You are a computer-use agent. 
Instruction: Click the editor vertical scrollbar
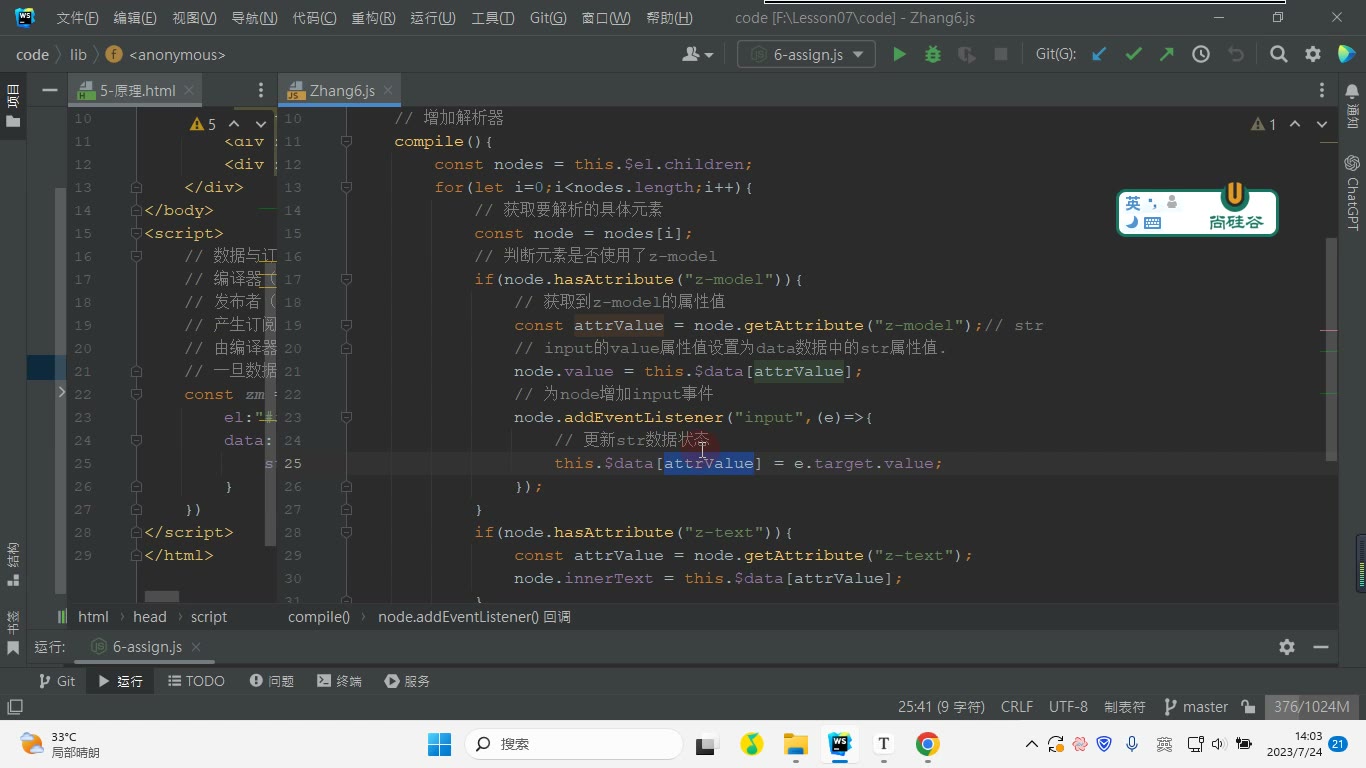click(1331, 350)
